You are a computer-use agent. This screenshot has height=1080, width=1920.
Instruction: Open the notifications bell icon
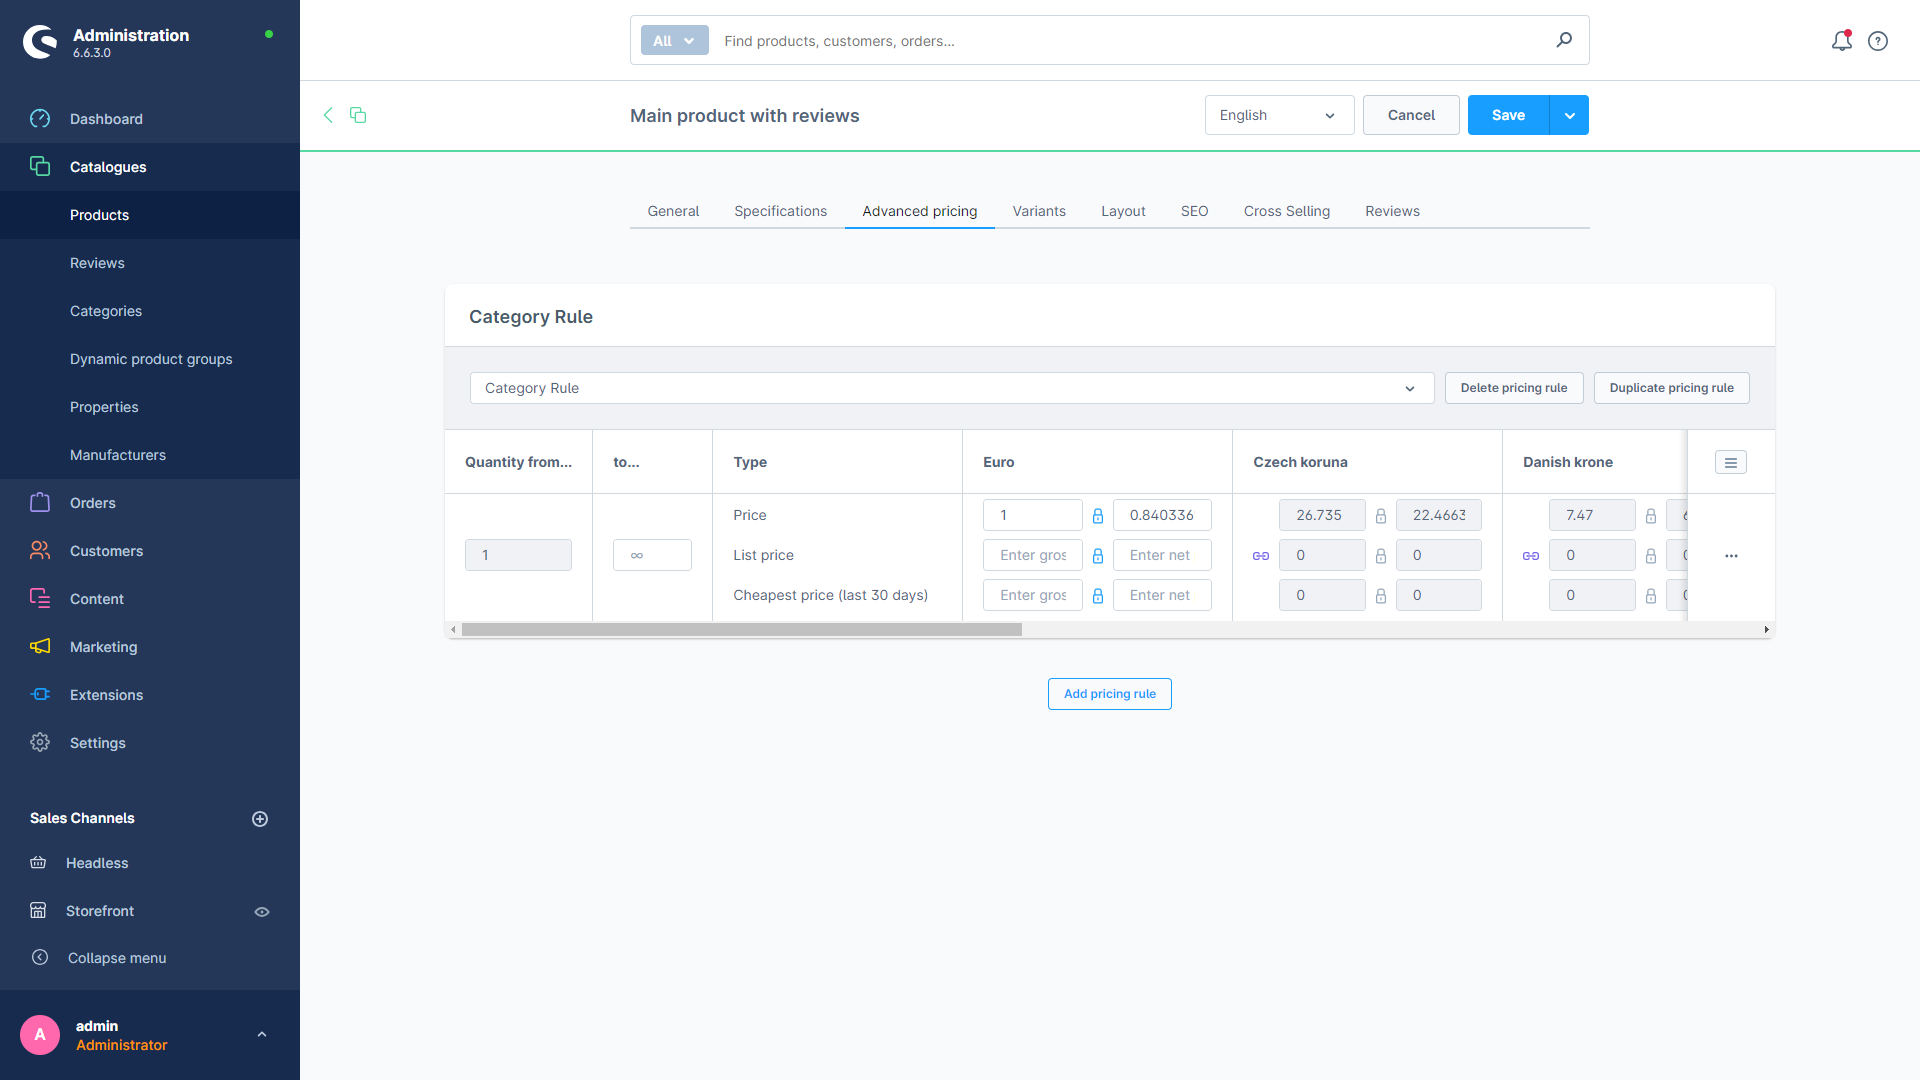[x=1841, y=41]
